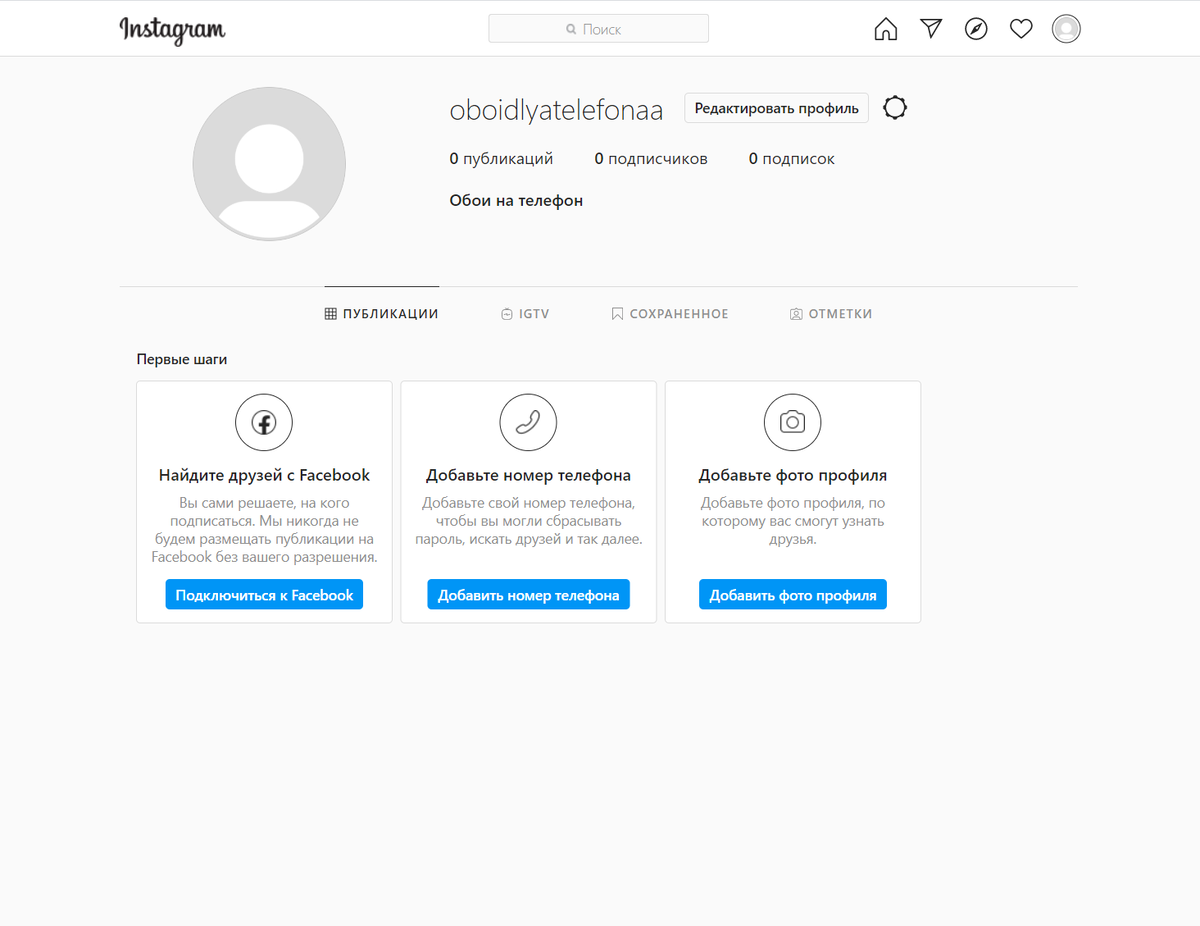
Task: Open the ПУБЛИКАЦИИ tab
Action: (x=381, y=313)
